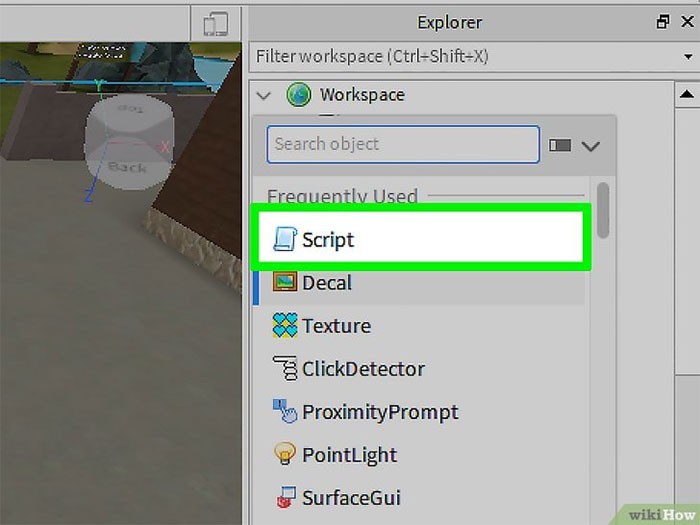This screenshot has height=525, width=700.
Task: Click the ProximityPrompt hand icon
Action: coord(284,411)
